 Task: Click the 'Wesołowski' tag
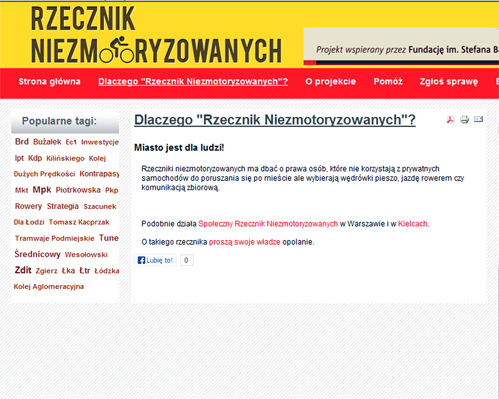click(x=86, y=255)
